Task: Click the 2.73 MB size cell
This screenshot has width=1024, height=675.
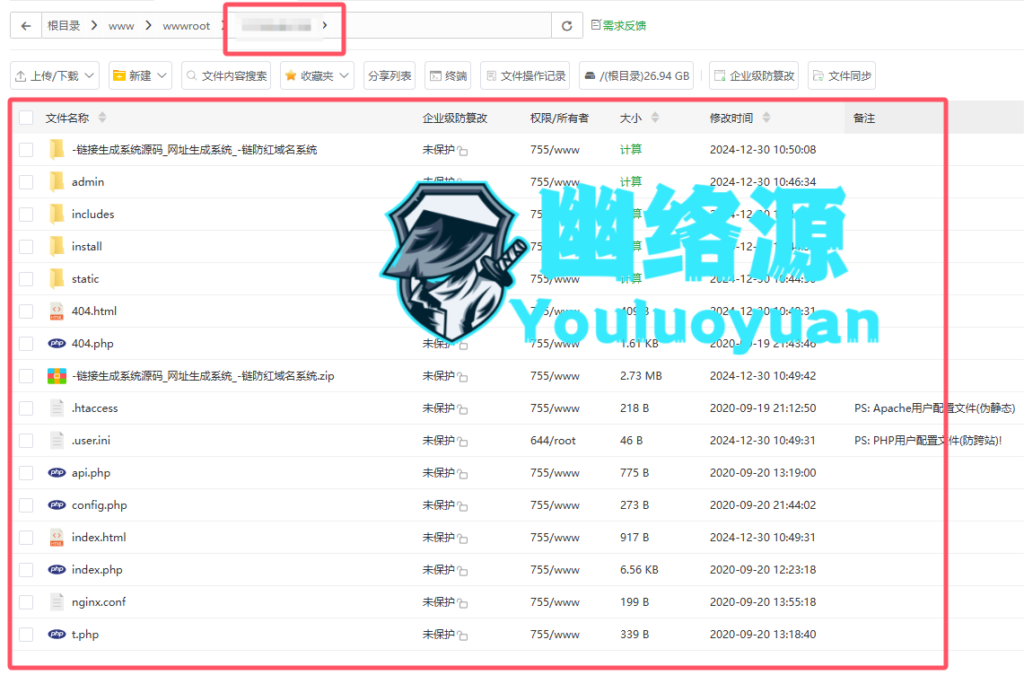Action: pos(641,376)
